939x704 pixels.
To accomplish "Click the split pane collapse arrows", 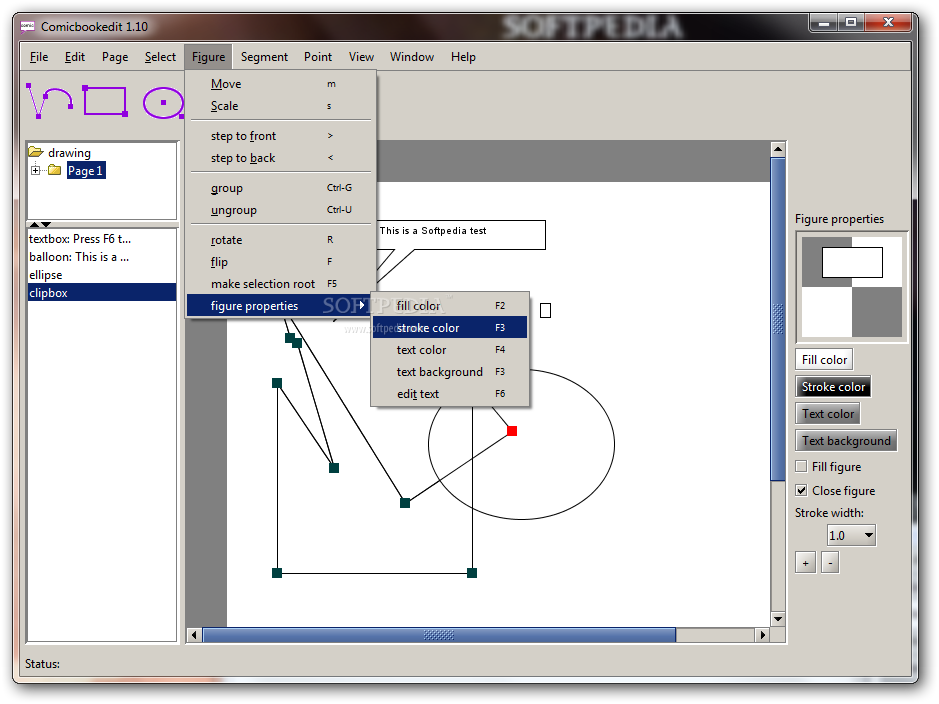I will [40, 224].
